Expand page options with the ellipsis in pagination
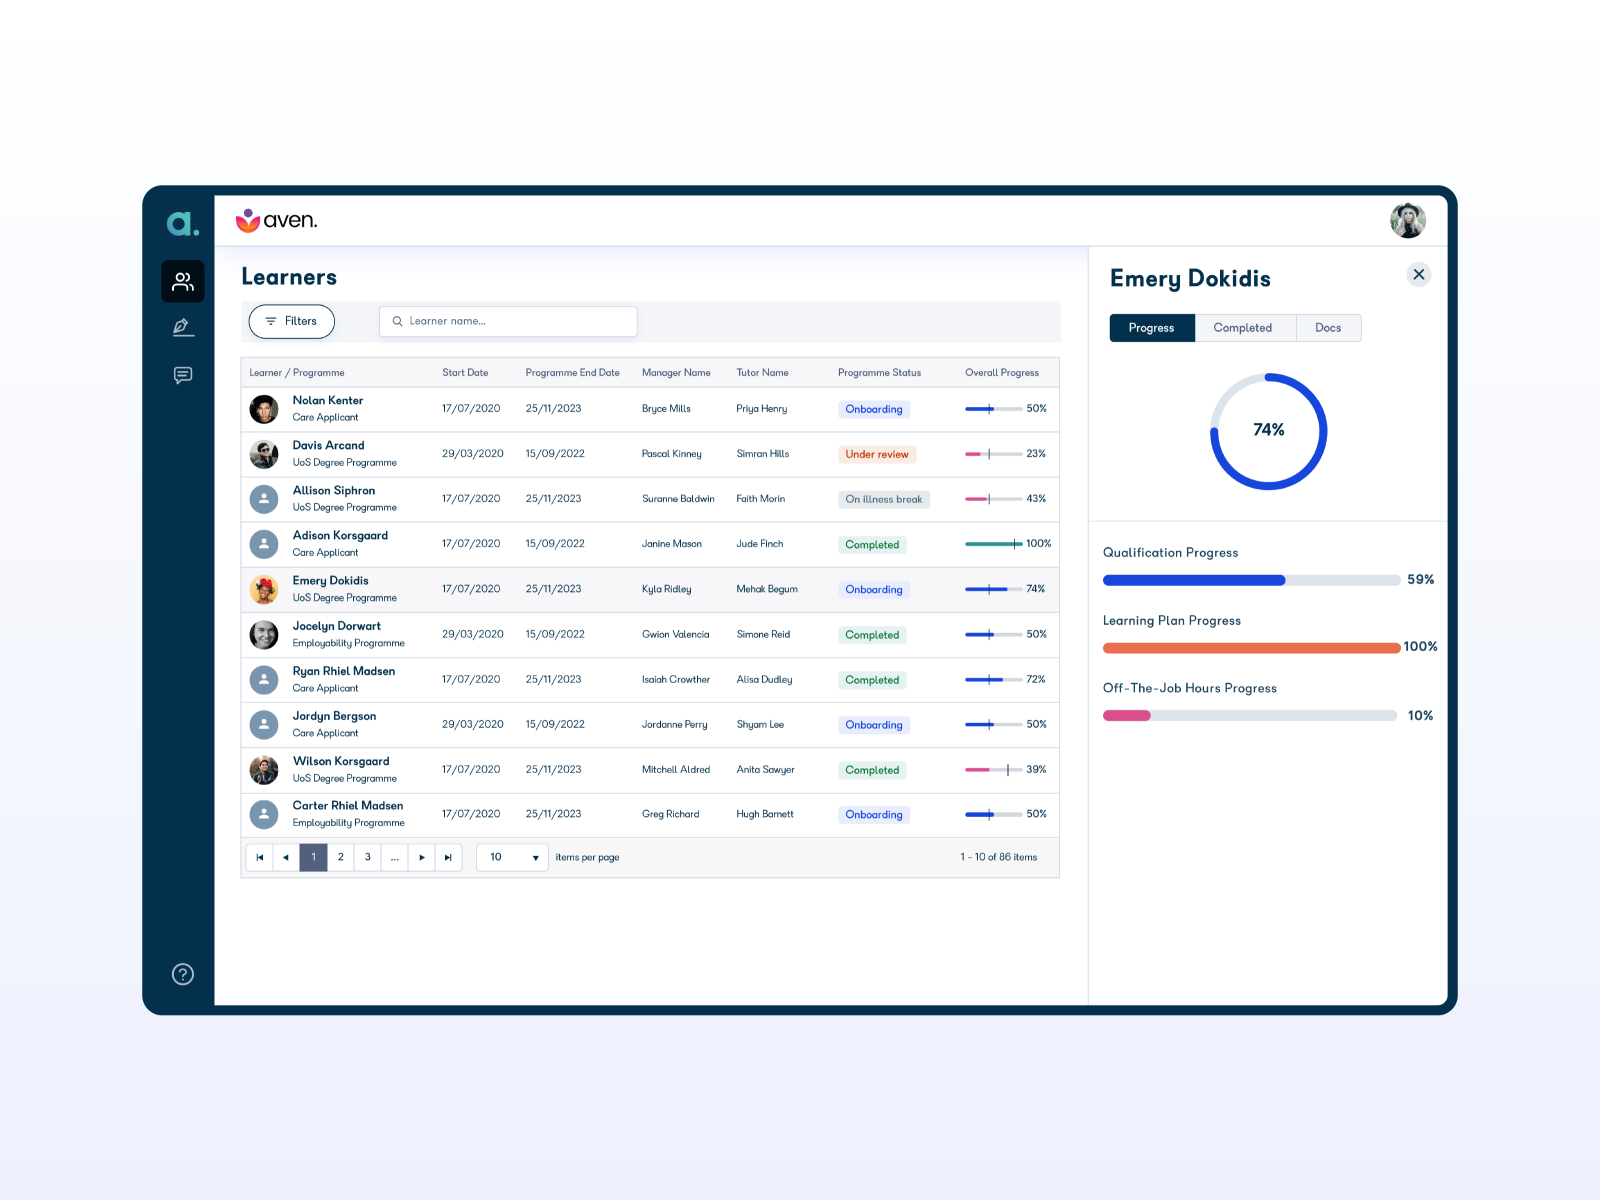This screenshot has height=1200, width=1600. (394, 857)
